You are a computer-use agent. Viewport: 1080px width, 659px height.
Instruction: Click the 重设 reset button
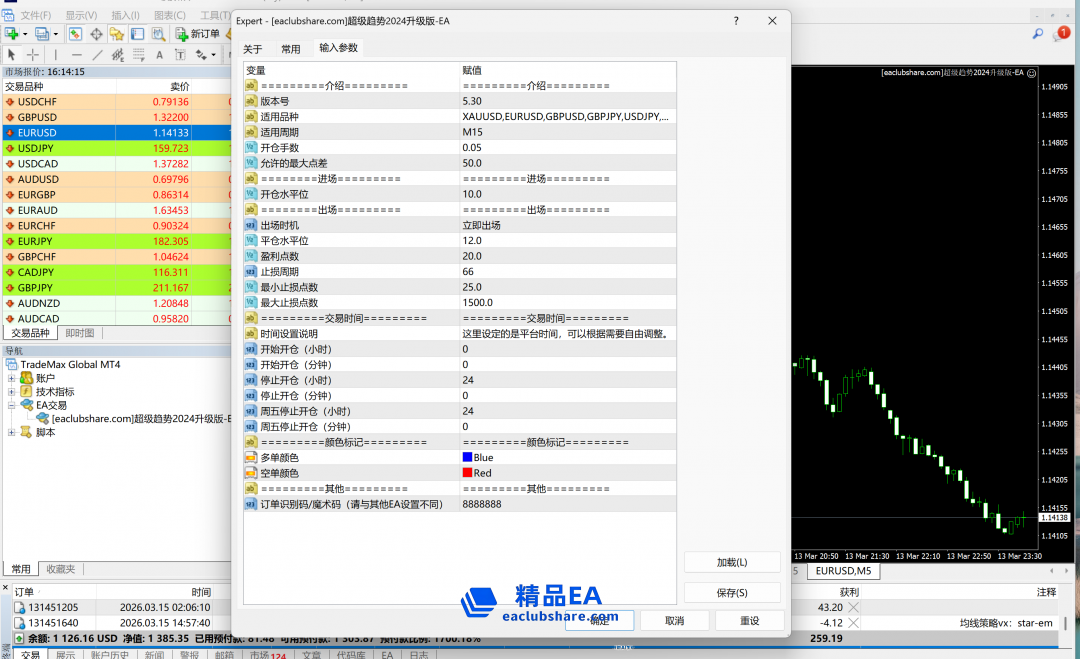coord(749,621)
